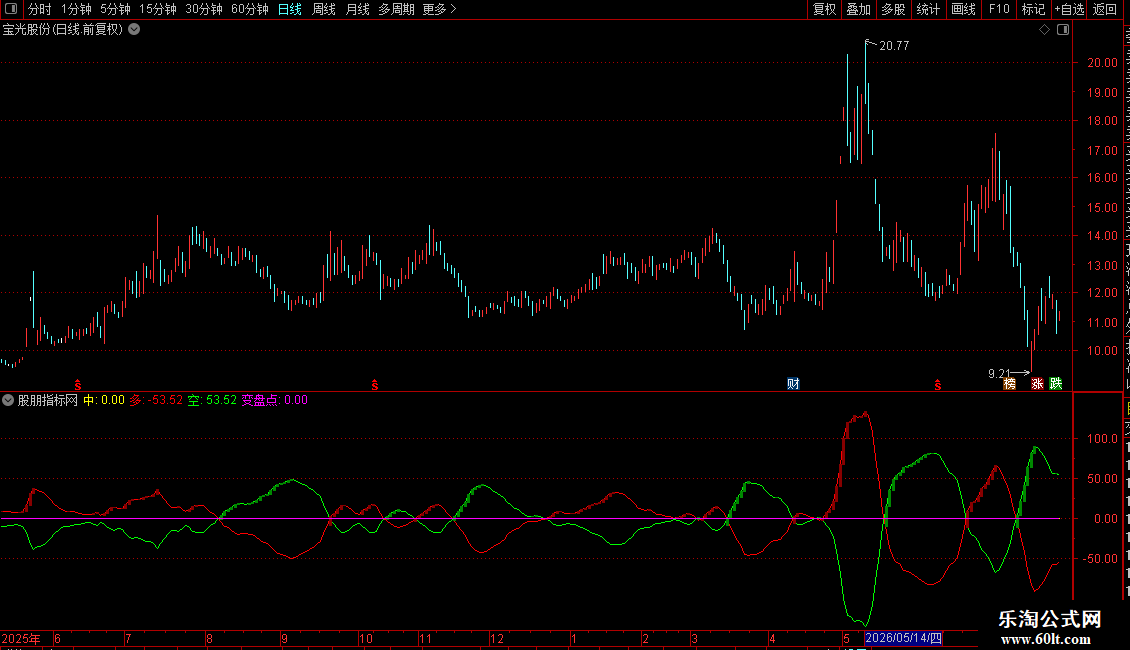
Task: Click the 跌 limit-down marker icon
Action: [x=1056, y=383]
